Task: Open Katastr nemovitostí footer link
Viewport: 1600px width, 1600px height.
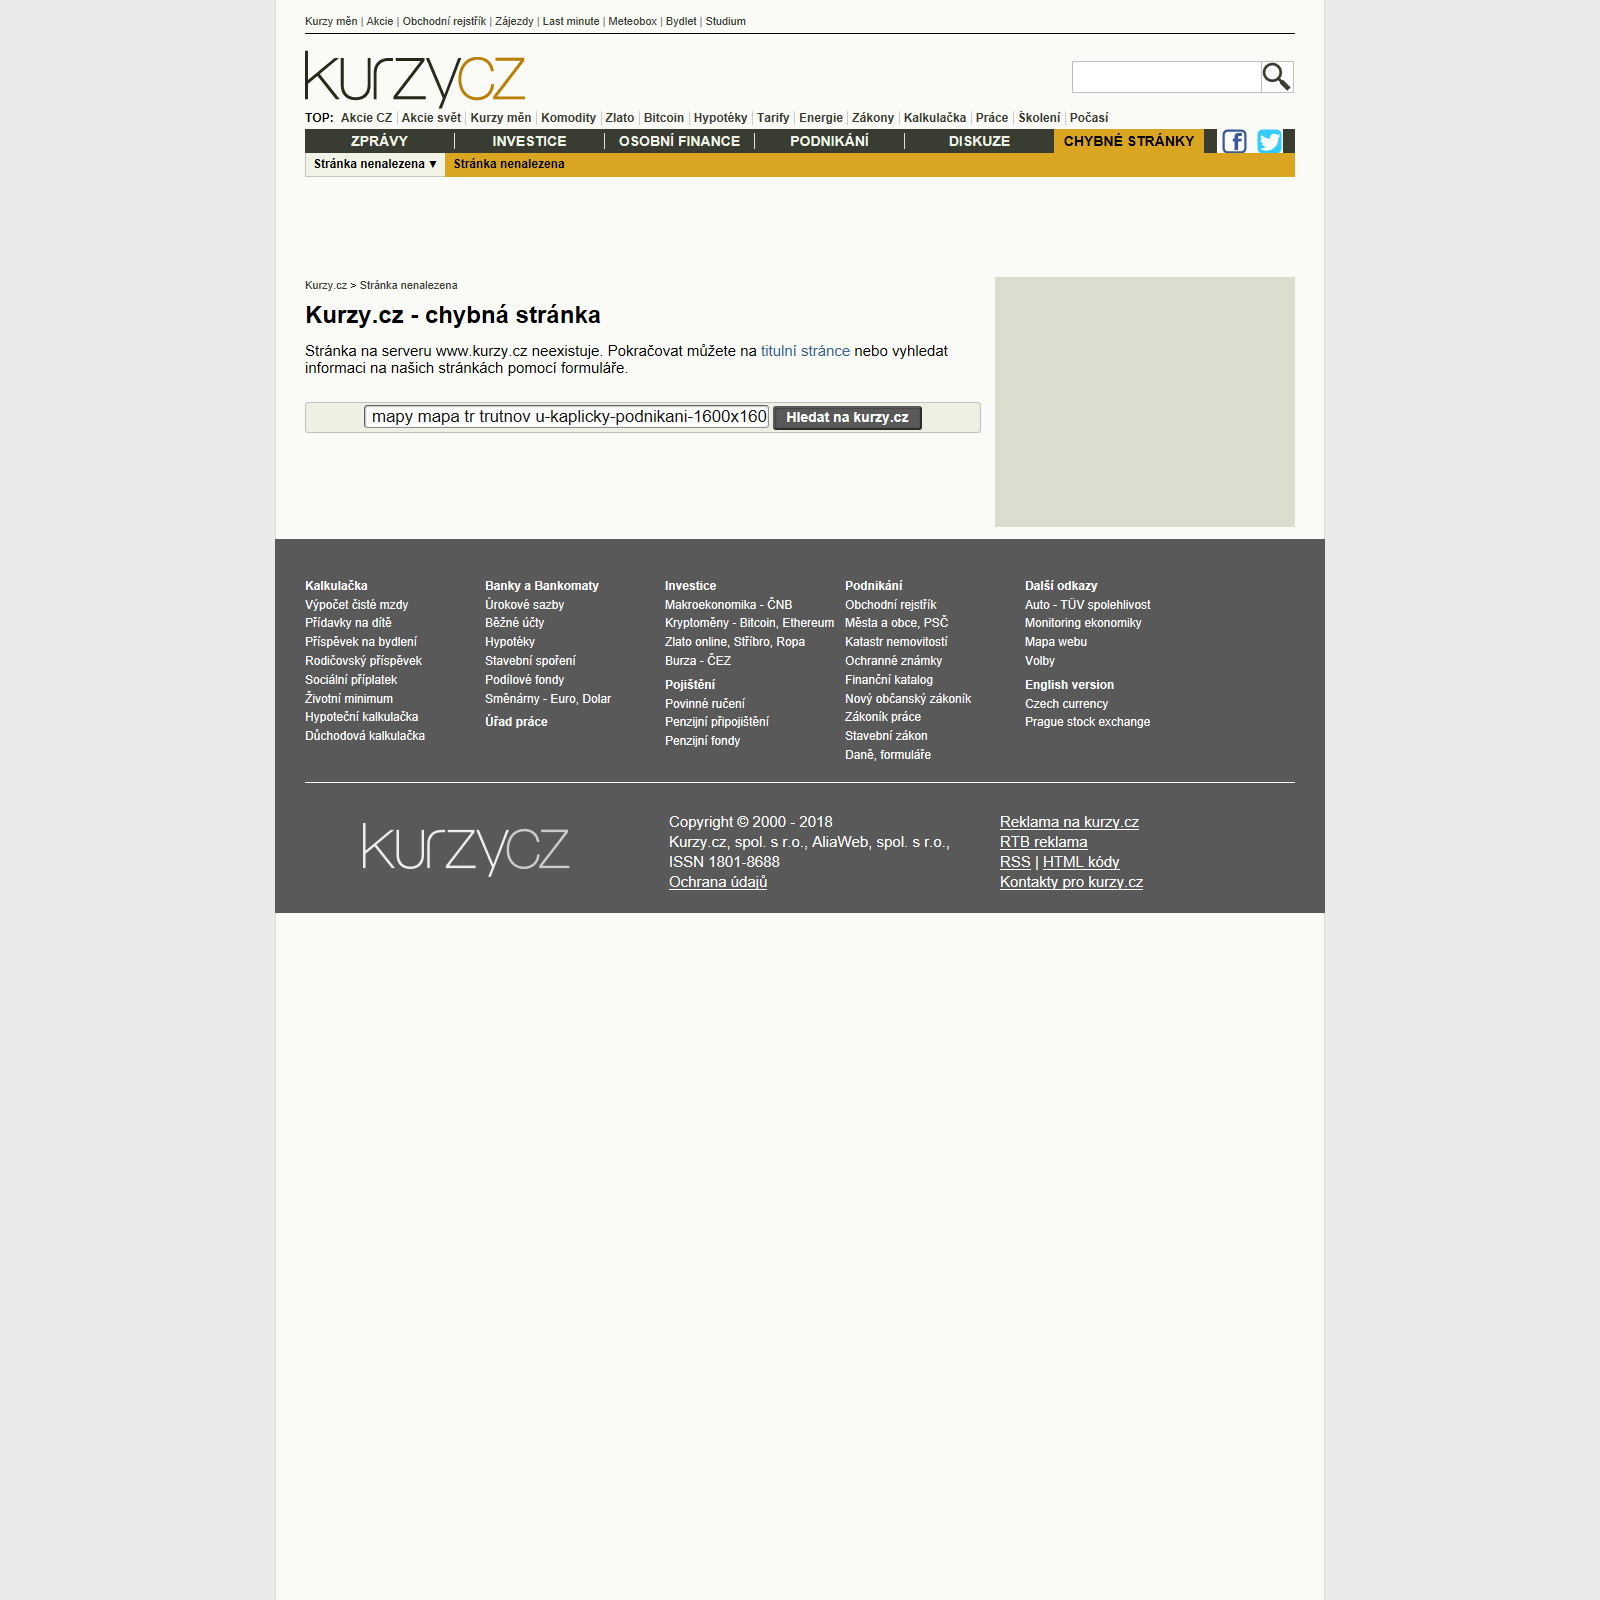Action: point(896,642)
